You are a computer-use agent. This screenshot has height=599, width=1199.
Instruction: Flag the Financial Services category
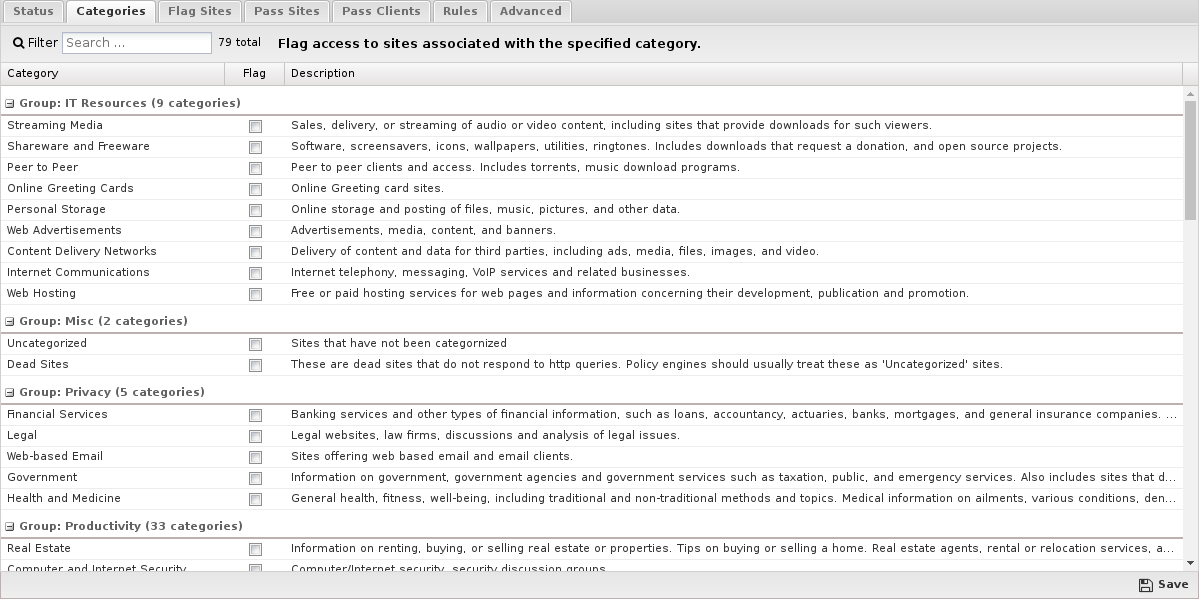click(x=255, y=415)
